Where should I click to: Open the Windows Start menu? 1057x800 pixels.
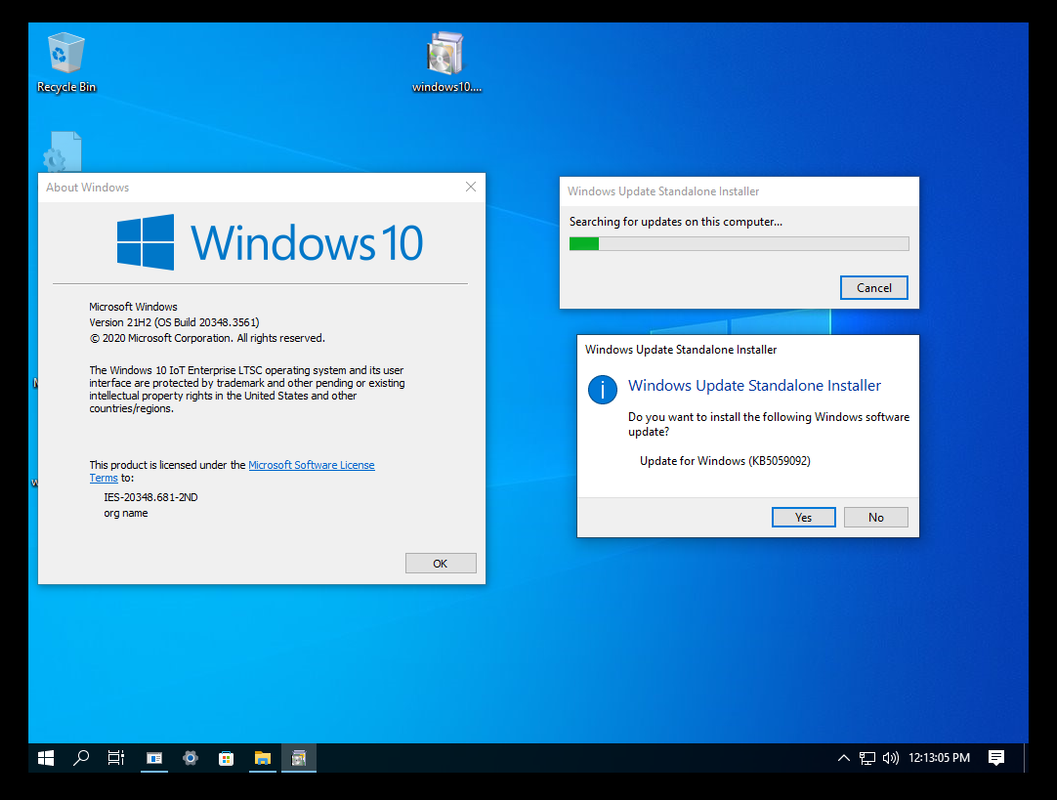coord(46,758)
